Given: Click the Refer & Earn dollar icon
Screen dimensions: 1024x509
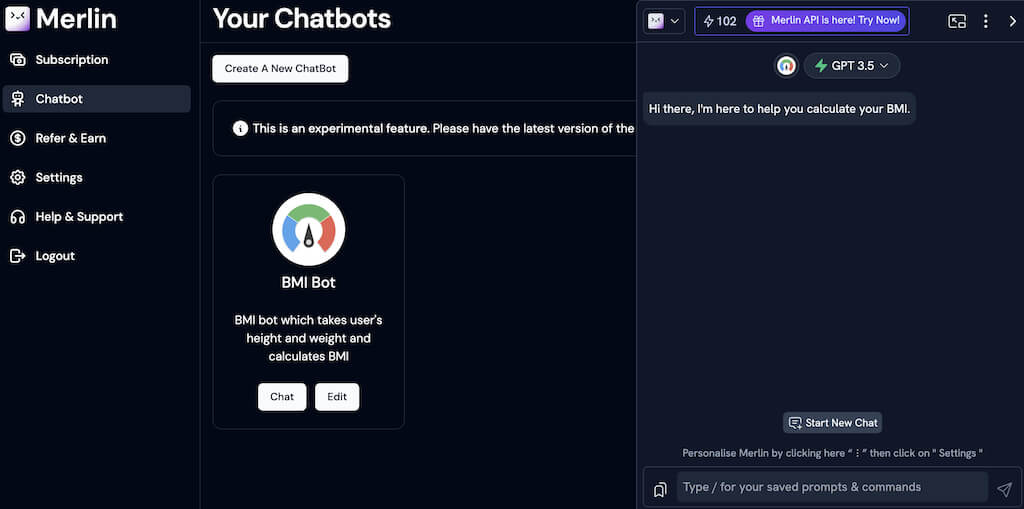Looking at the screenshot, I should [x=18, y=139].
